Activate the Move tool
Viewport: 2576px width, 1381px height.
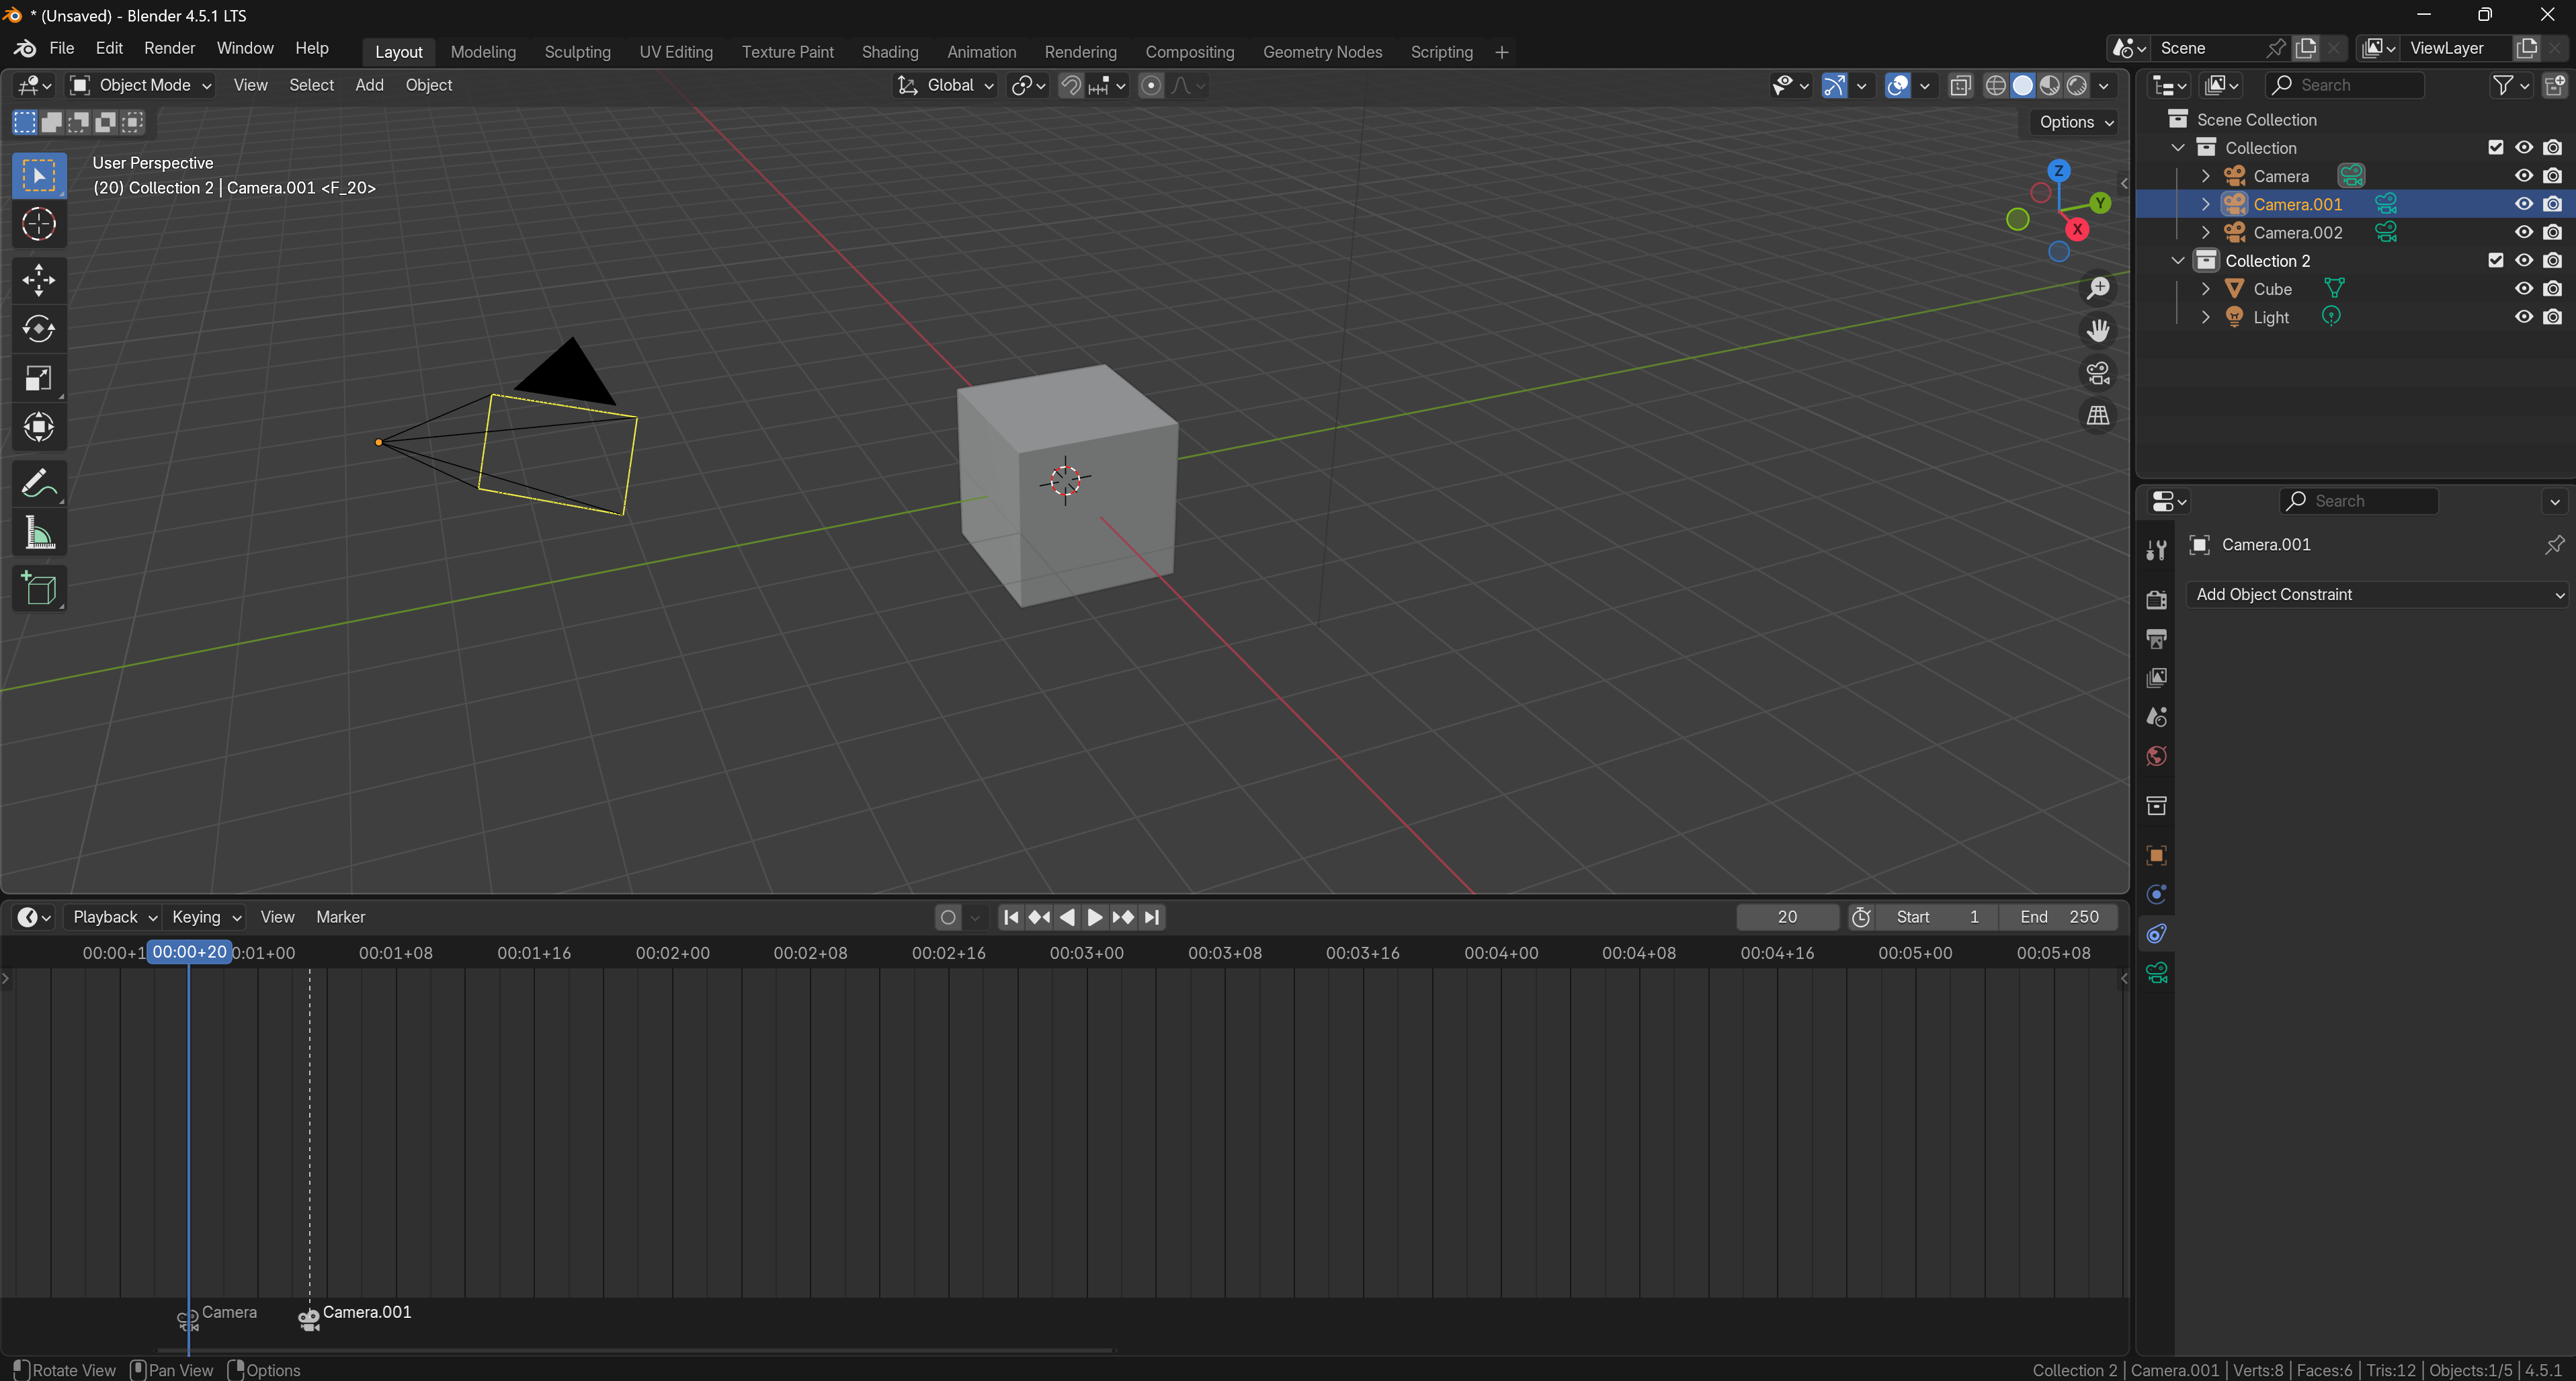[39, 280]
